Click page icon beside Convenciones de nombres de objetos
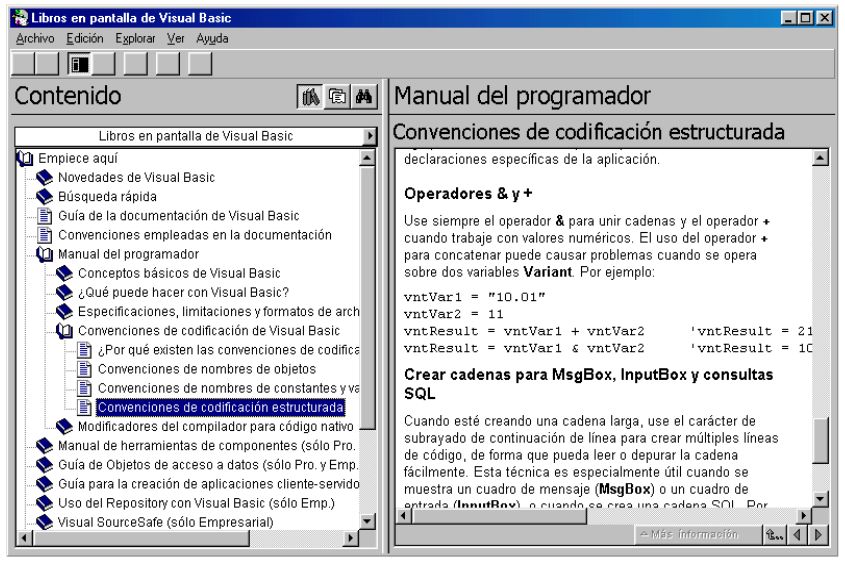 tap(84, 370)
